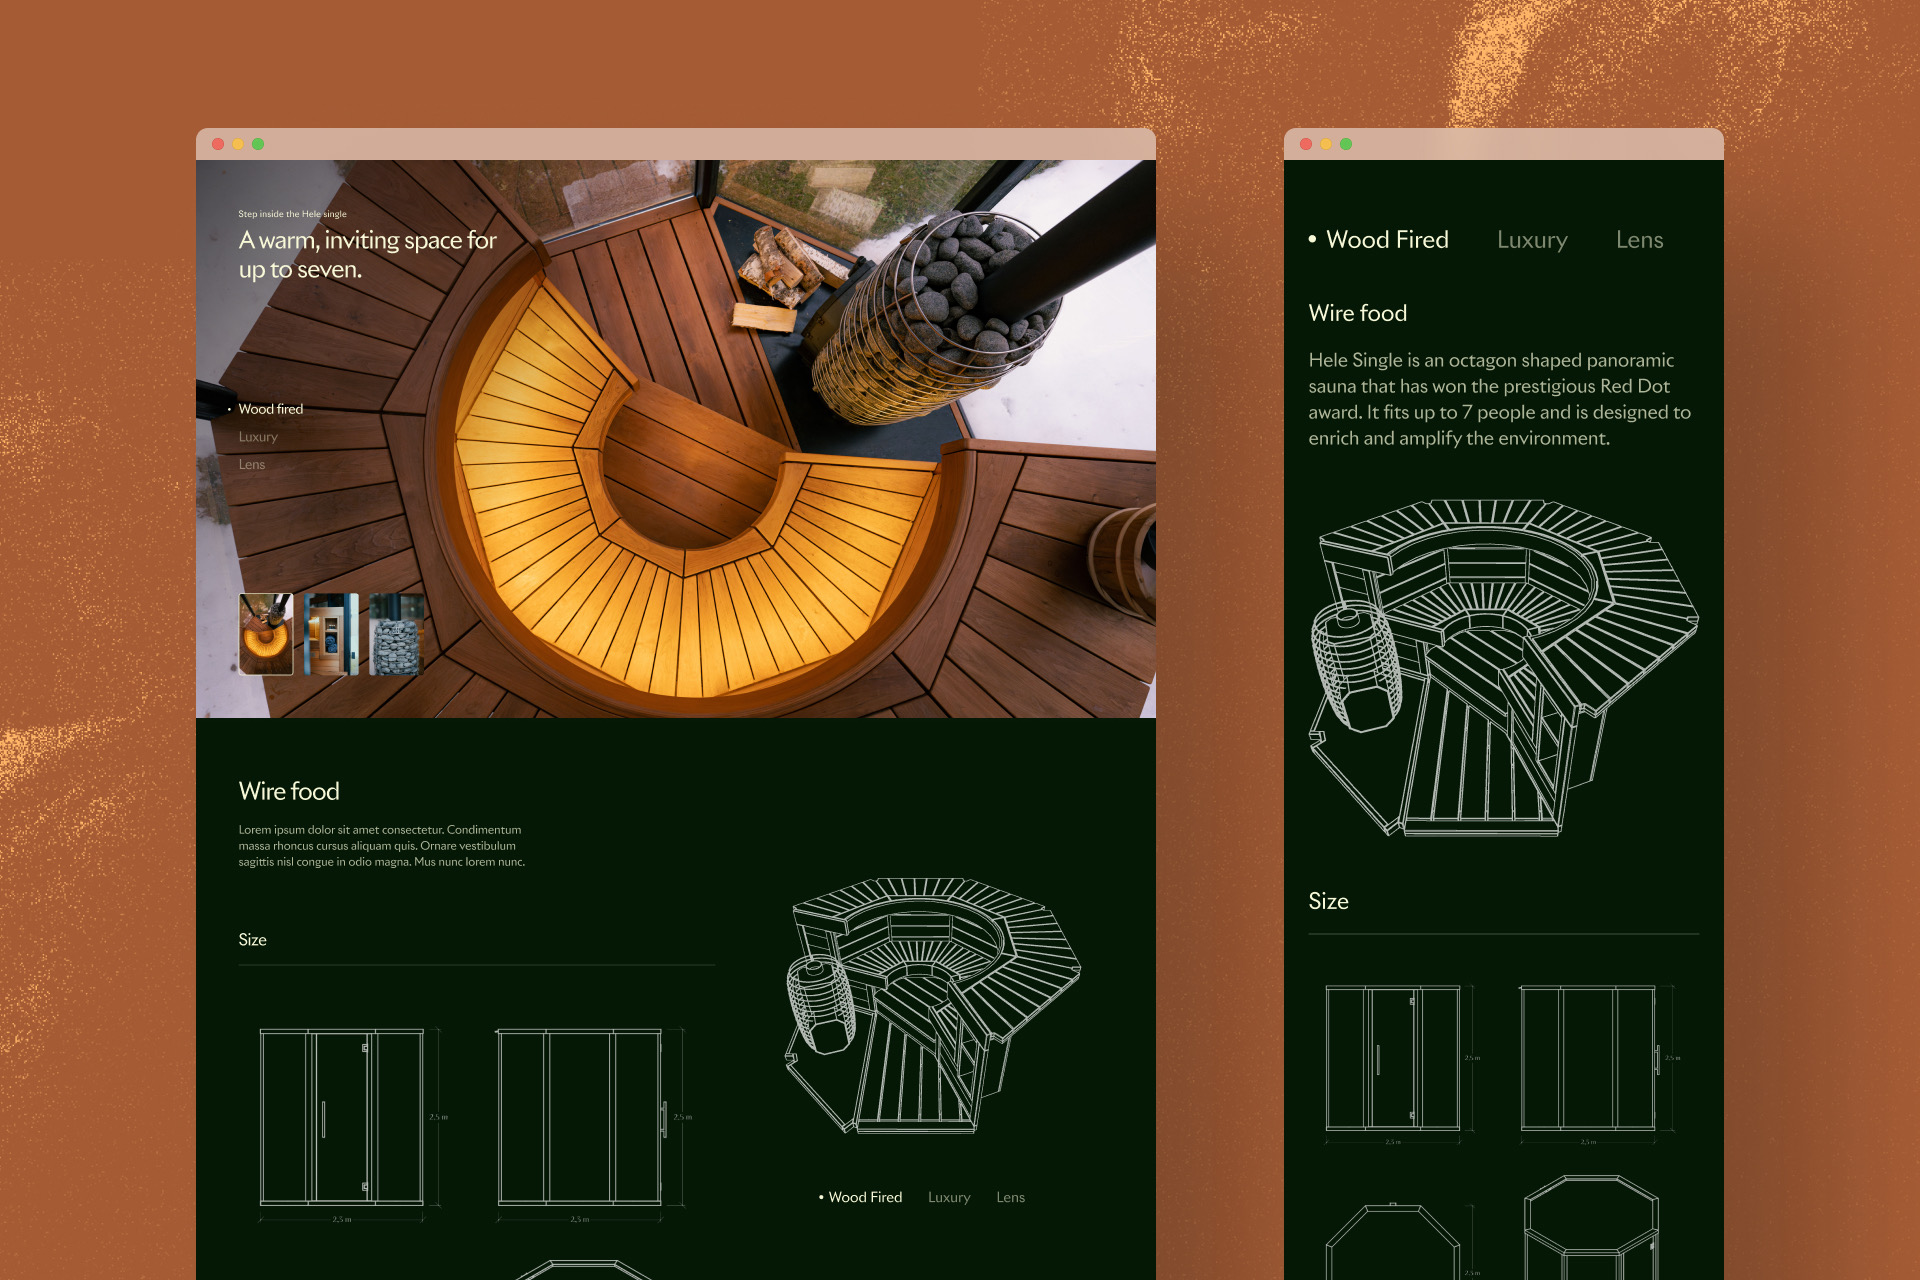Screen dimensions: 1920x1280
Task: Click side elevation drawing on desktop
Action: (580, 1117)
